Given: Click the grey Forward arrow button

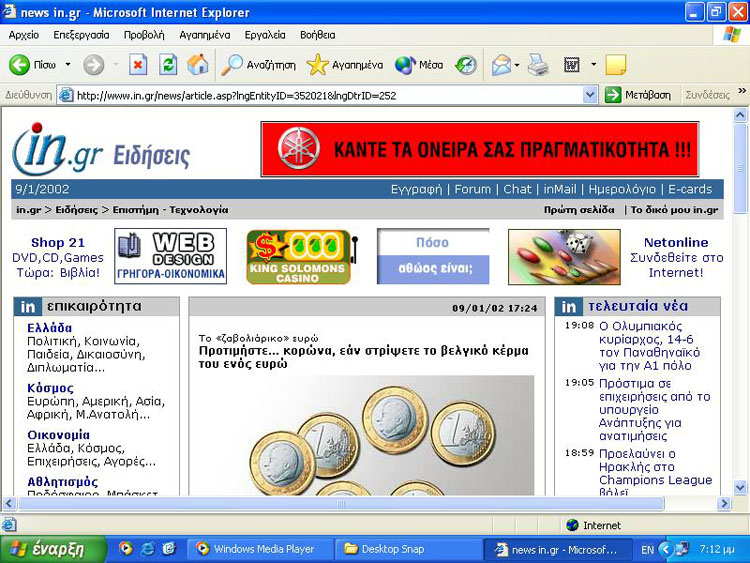Looking at the screenshot, I should click(93, 65).
